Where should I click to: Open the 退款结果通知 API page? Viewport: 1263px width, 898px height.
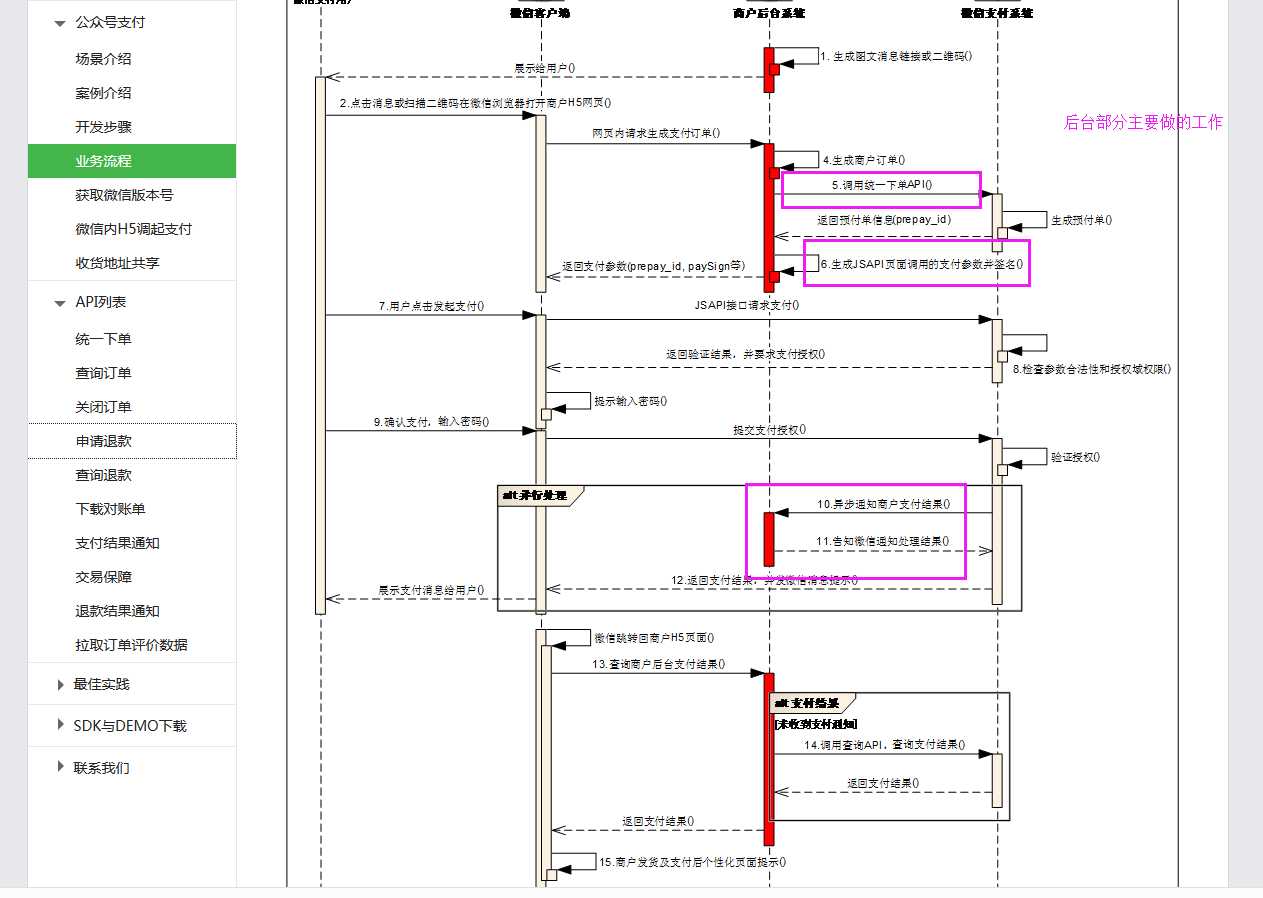tap(117, 611)
